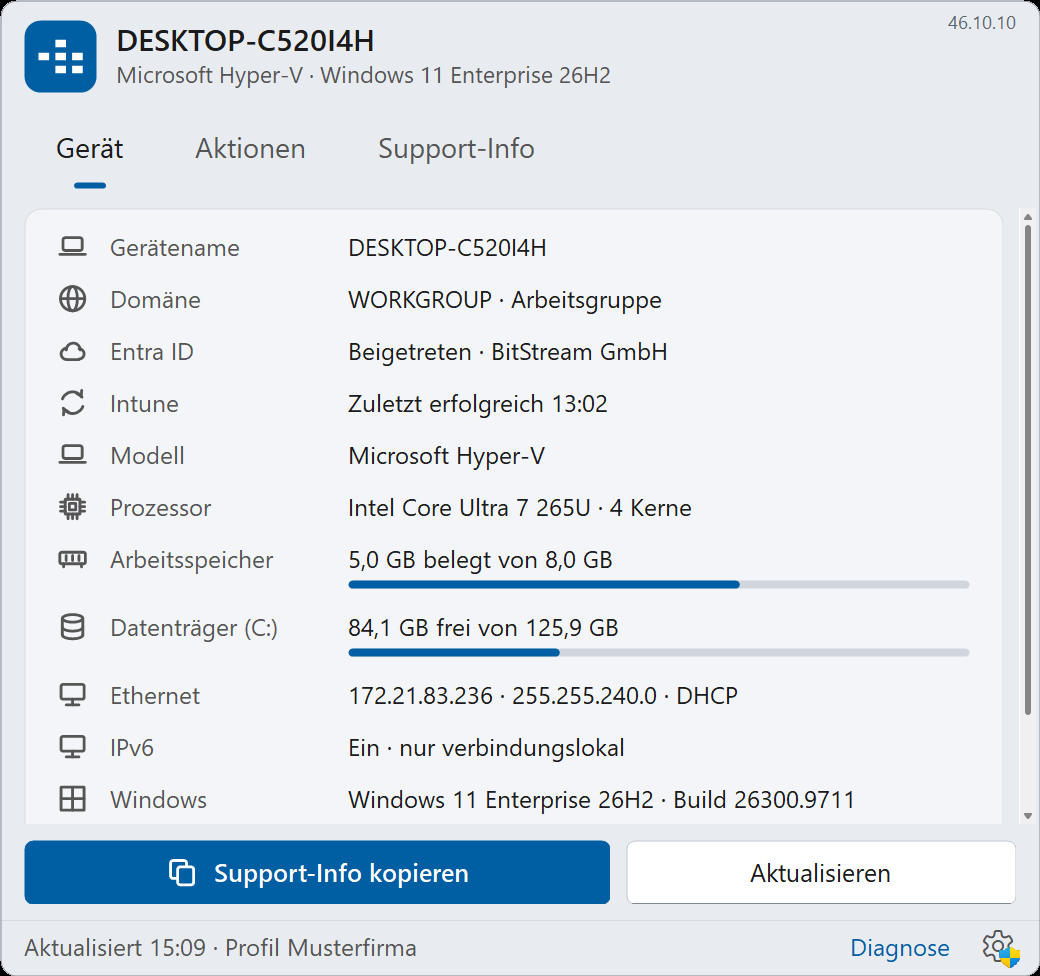Click the scrollbar down arrow
Screen dimensions: 1040x976
pyautogui.click(x=1027, y=816)
